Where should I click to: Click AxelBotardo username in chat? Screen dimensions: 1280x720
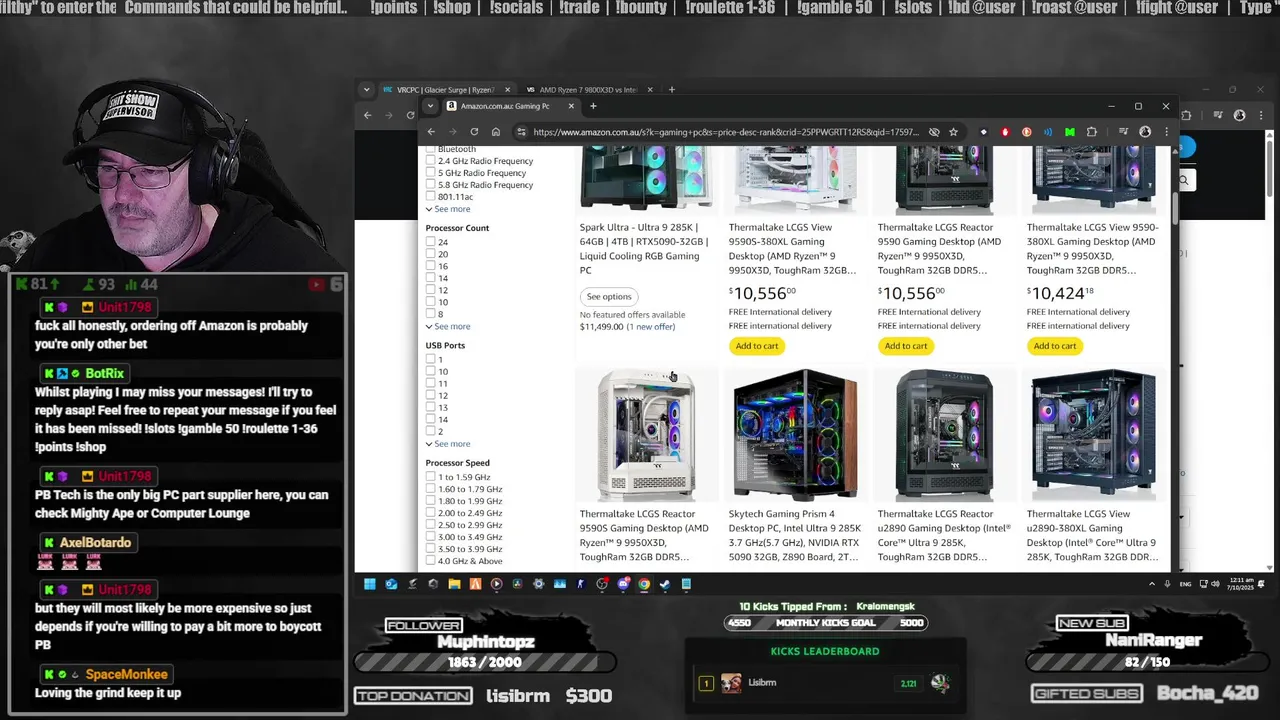tap(95, 542)
